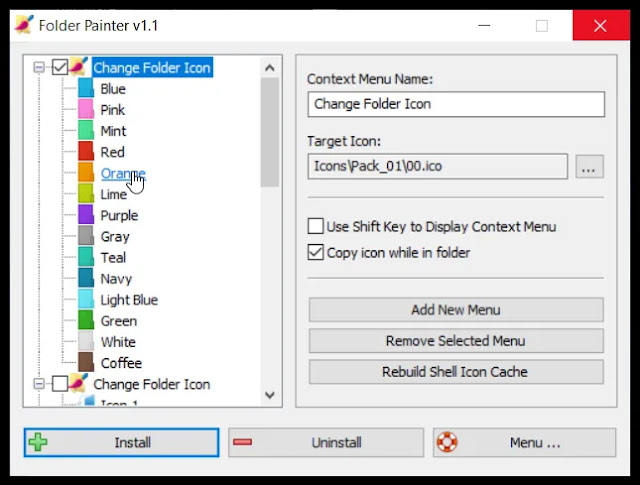Click Remove Selected Menu button
Image resolution: width=640 pixels, height=485 pixels.
click(456, 340)
